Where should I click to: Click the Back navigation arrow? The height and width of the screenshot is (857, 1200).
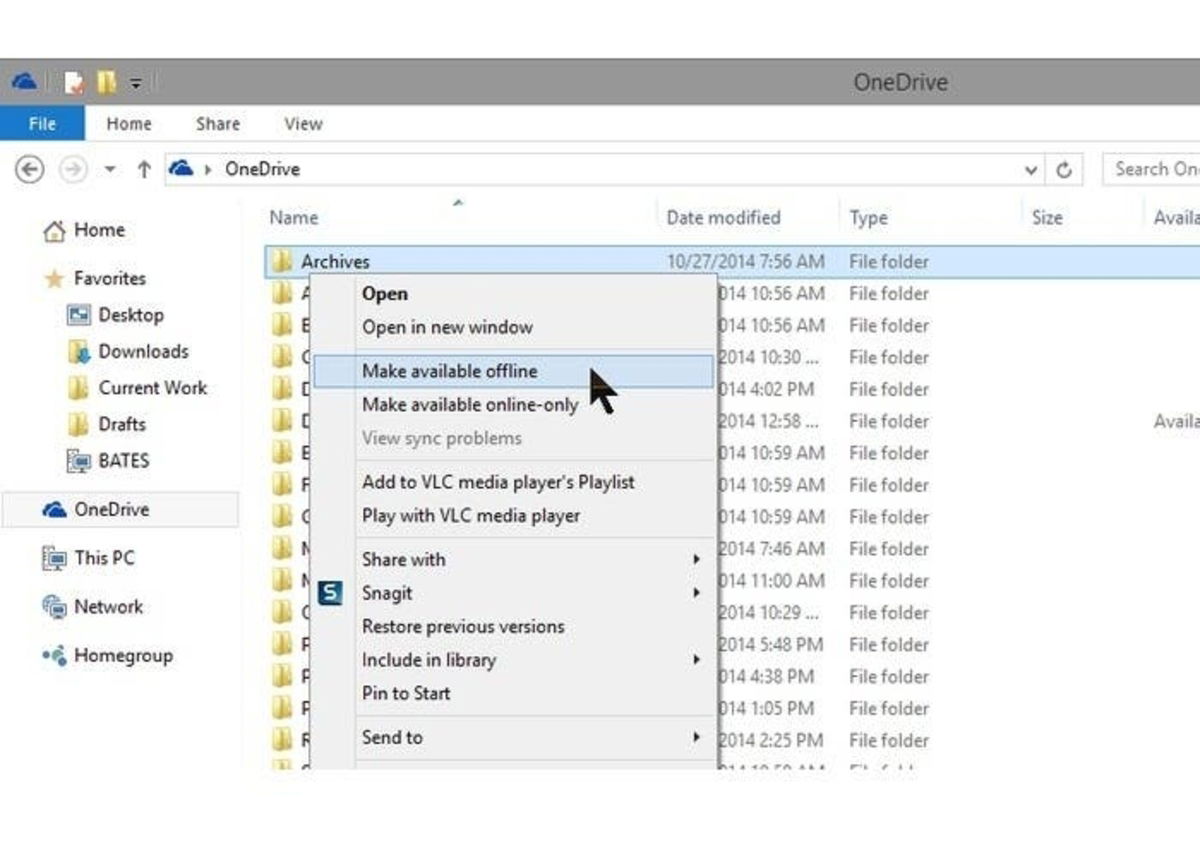(30, 169)
